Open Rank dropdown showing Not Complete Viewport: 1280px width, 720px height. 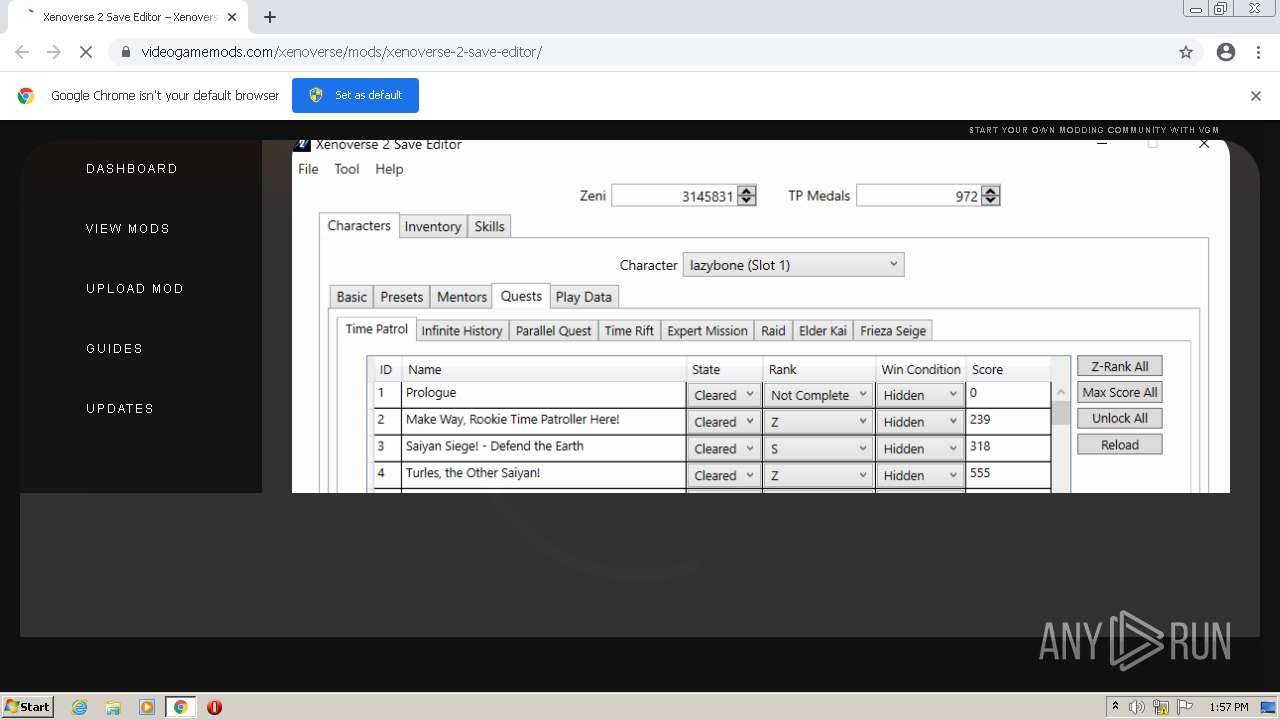(x=819, y=395)
